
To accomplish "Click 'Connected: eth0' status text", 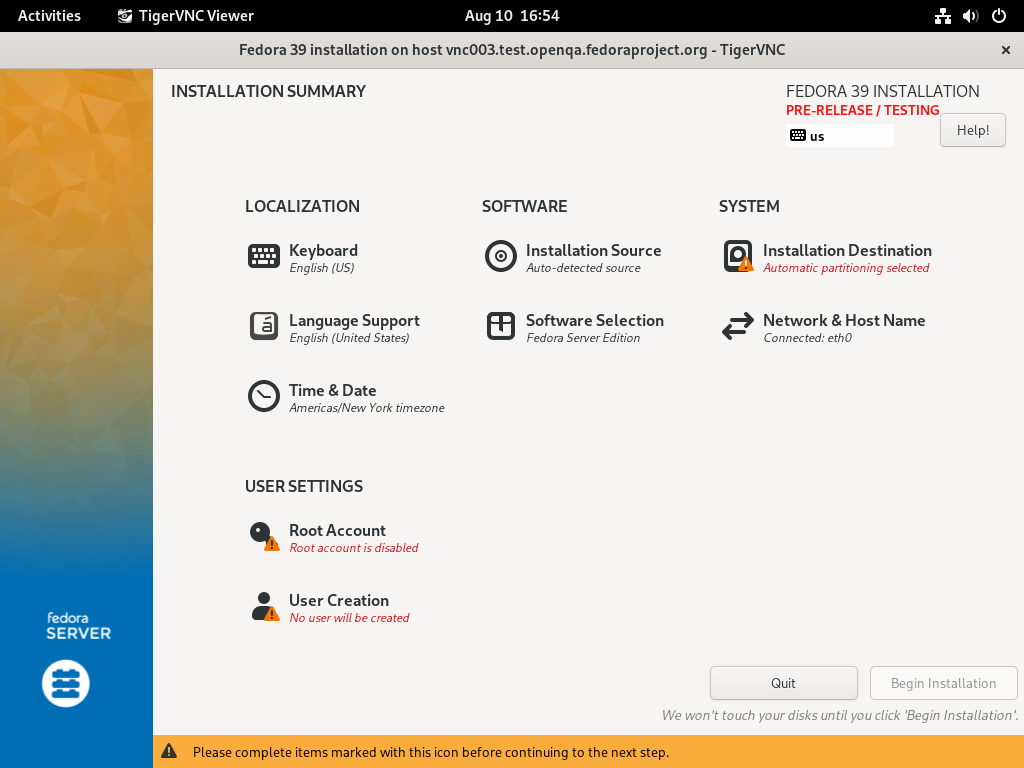I will click(x=808, y=338).
